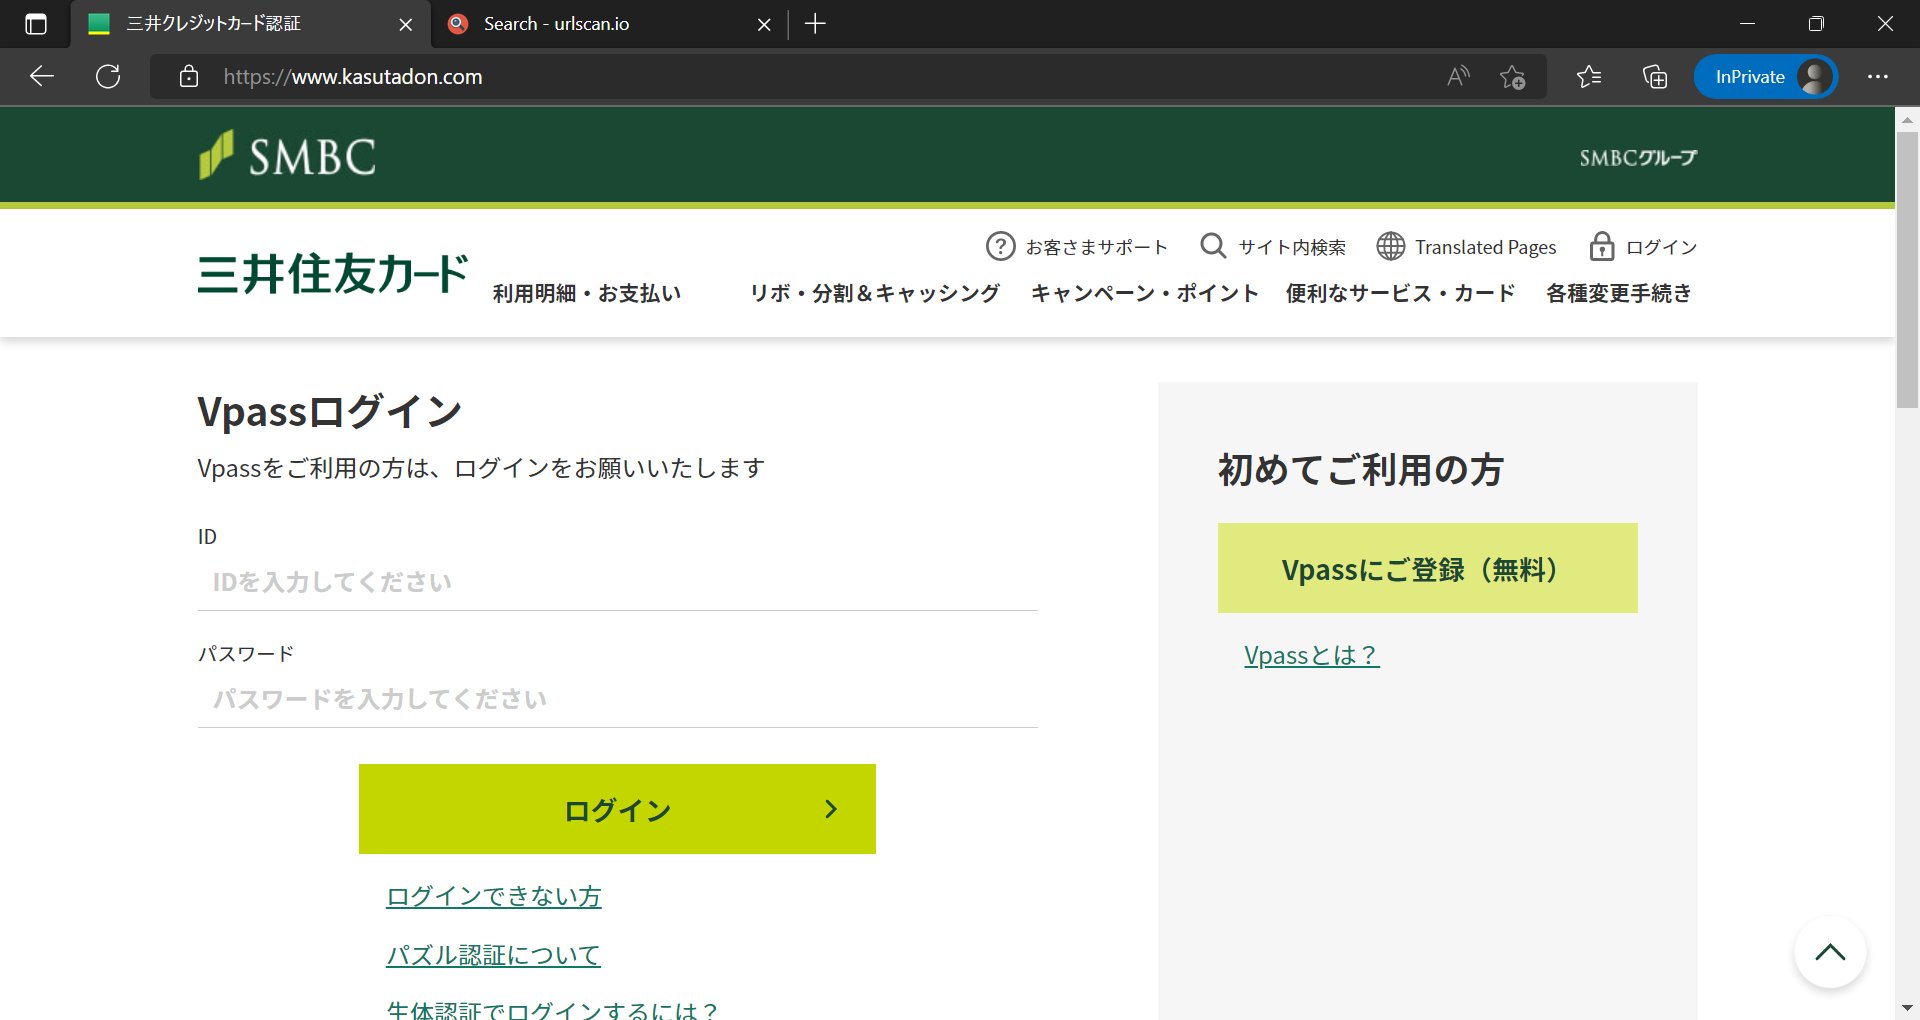
Task: Open 各種変更手続き menu
Action: pyautogui.click(x=1619, y=293)
